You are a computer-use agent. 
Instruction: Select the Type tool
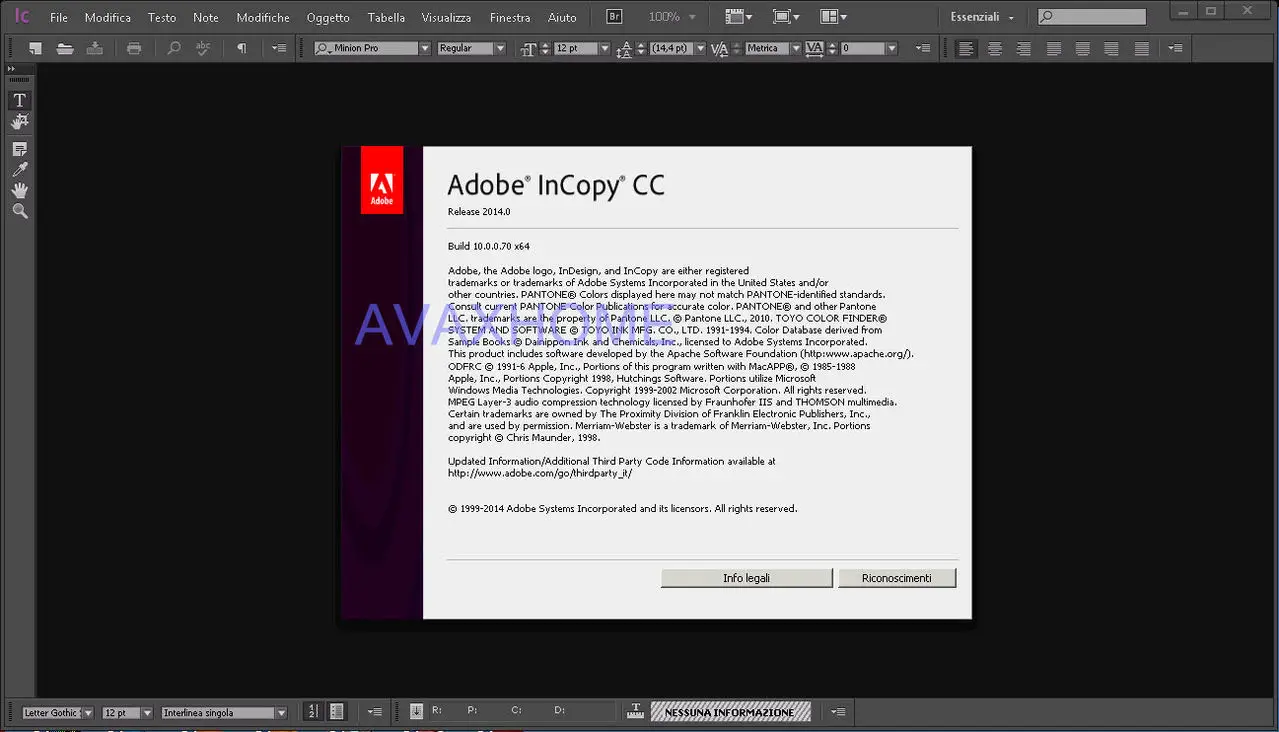(19, 100)
